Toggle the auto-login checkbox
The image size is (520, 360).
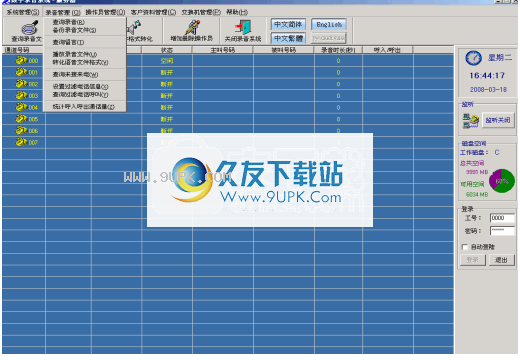[x=465, y=247]
